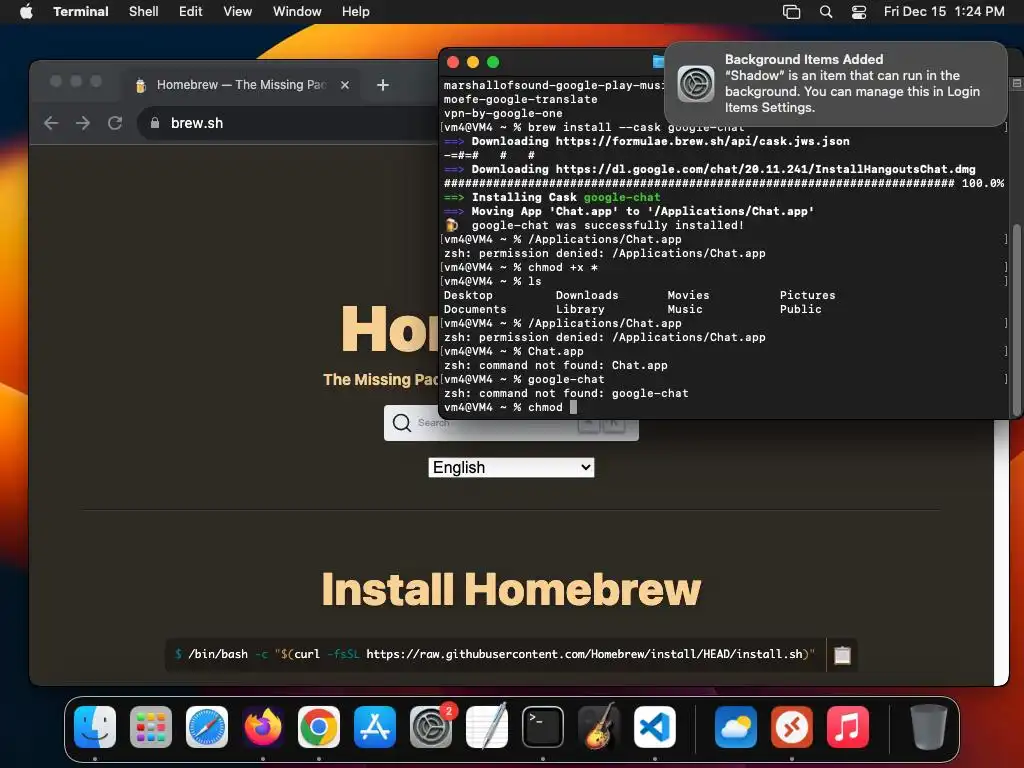Launch Firefox from the Dock
The width and height of the screenshot is (1024, 768).
click(x=263, y=727)
